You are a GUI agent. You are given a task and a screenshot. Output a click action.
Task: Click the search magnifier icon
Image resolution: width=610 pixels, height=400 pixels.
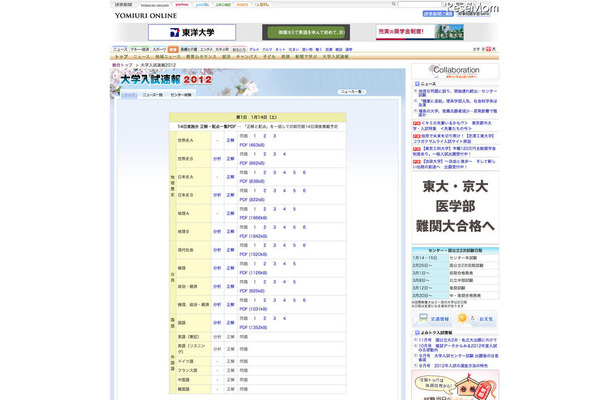pyautogui.click(x=393, y=4)
